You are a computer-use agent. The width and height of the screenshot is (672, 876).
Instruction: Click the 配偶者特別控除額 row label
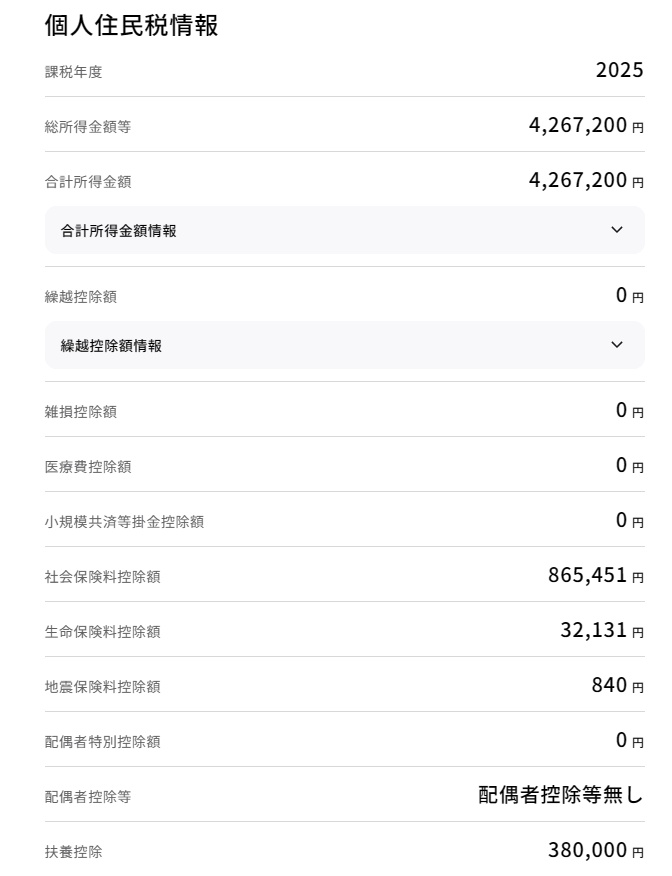pyautogui.click(x=103, y=742)
